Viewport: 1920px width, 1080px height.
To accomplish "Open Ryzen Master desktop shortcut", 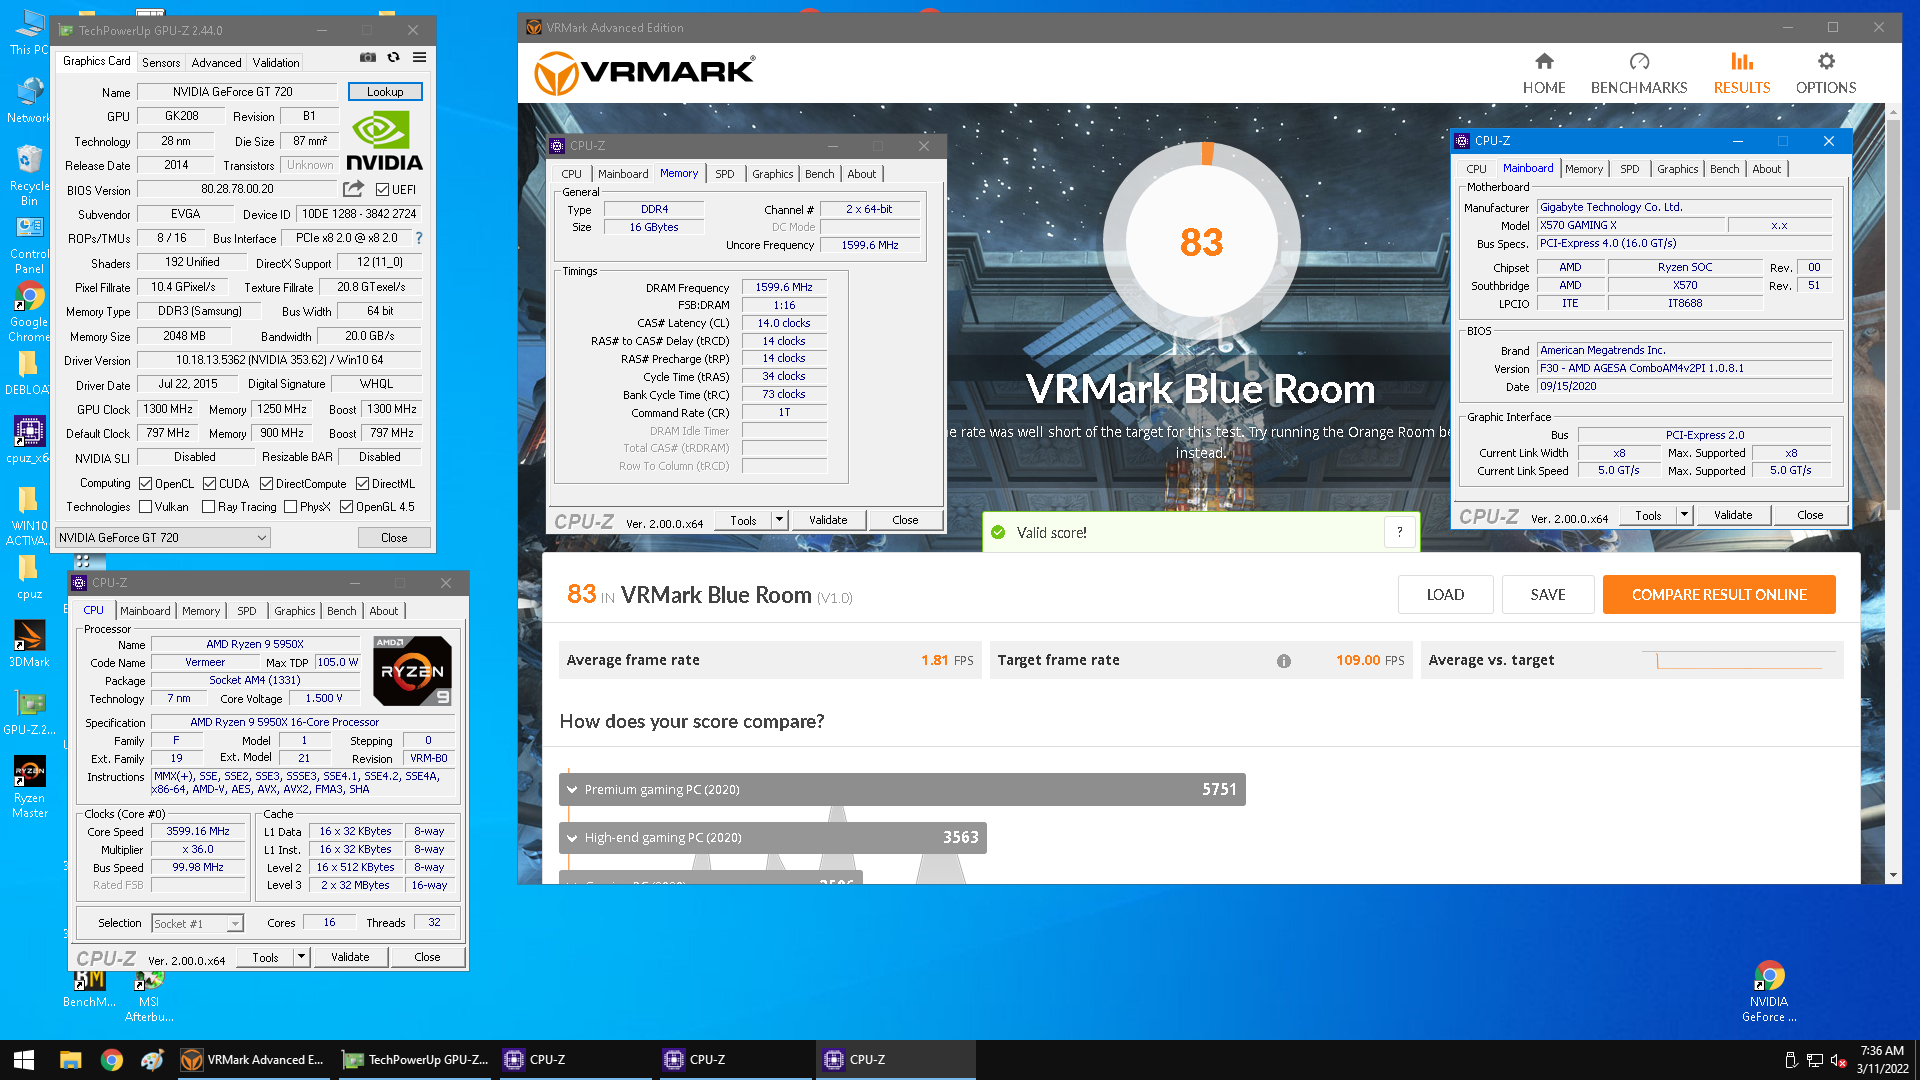I will point(29,787).
